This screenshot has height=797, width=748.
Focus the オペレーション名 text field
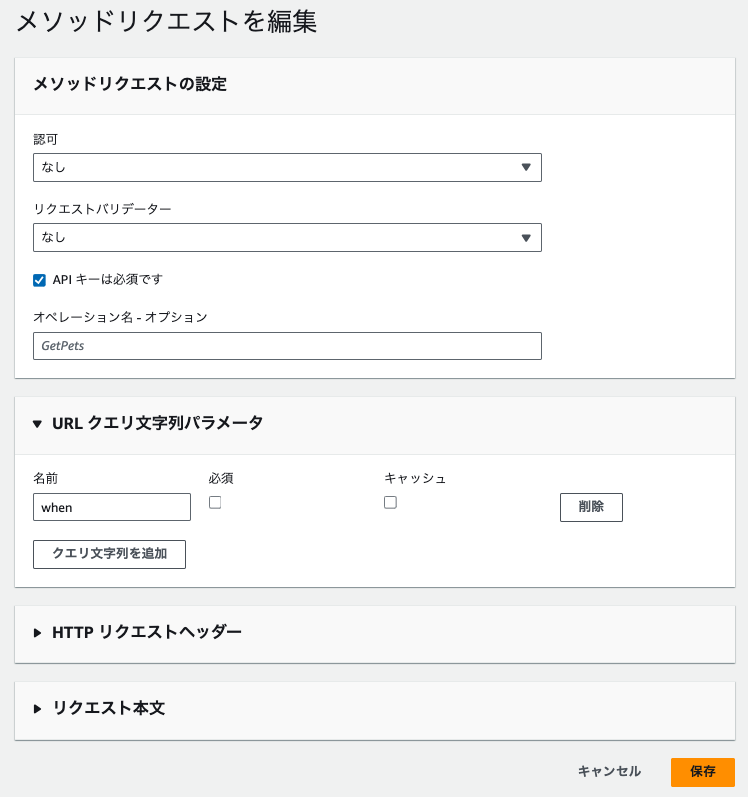pos(286,346)
